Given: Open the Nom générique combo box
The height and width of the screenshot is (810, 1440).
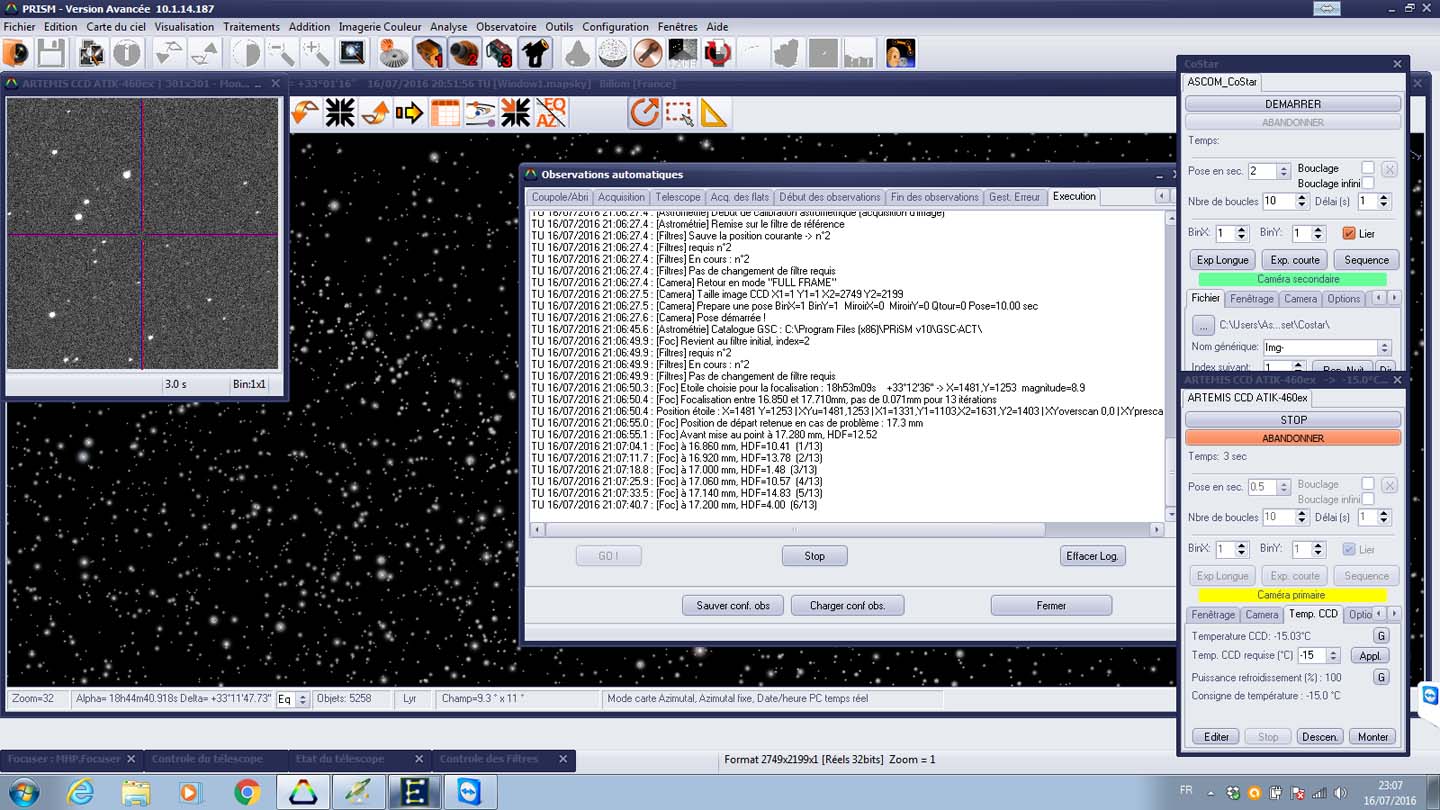Looking at the screenshot, I should [x=1384, y=347].
